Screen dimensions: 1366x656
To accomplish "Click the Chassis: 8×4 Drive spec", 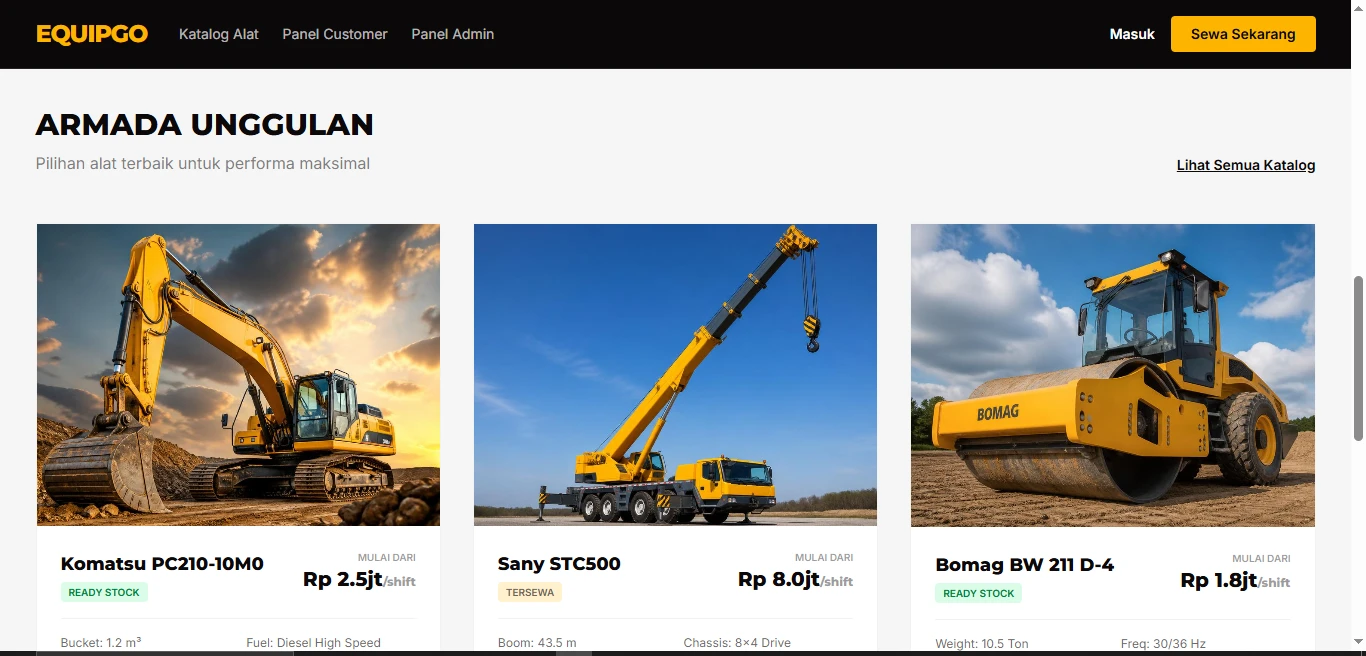I will pyautogui.click(x=737, y=642).
